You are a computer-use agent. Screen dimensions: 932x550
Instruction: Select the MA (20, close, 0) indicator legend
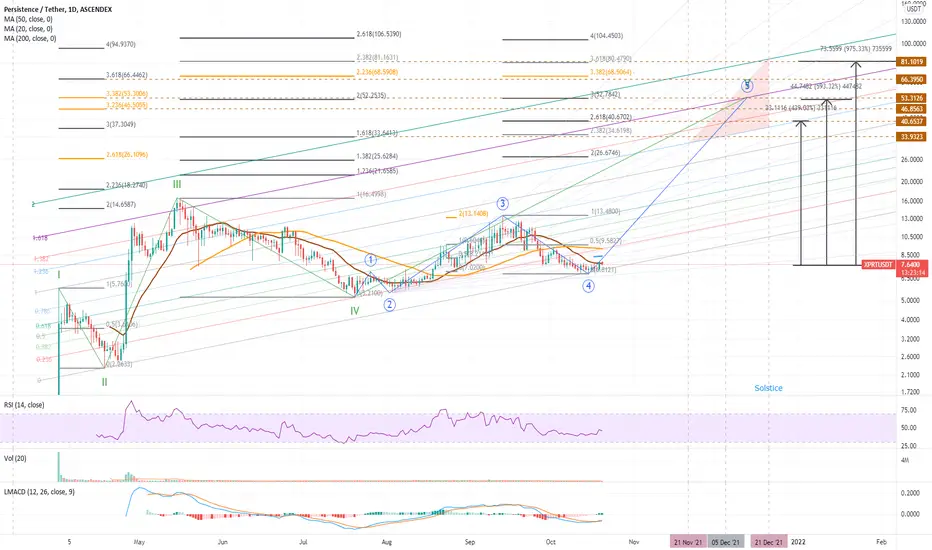coord(28,29)
